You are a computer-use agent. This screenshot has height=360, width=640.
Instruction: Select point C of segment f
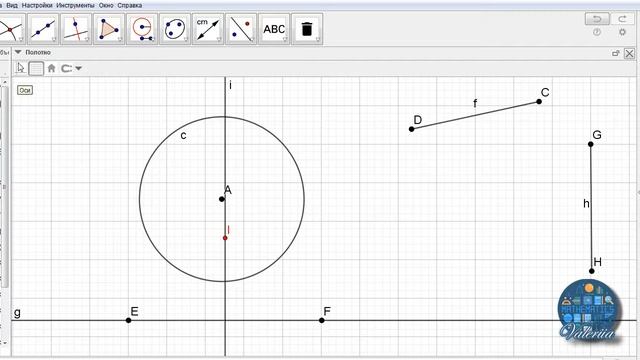pyautogui.click(x=539, y=102)
